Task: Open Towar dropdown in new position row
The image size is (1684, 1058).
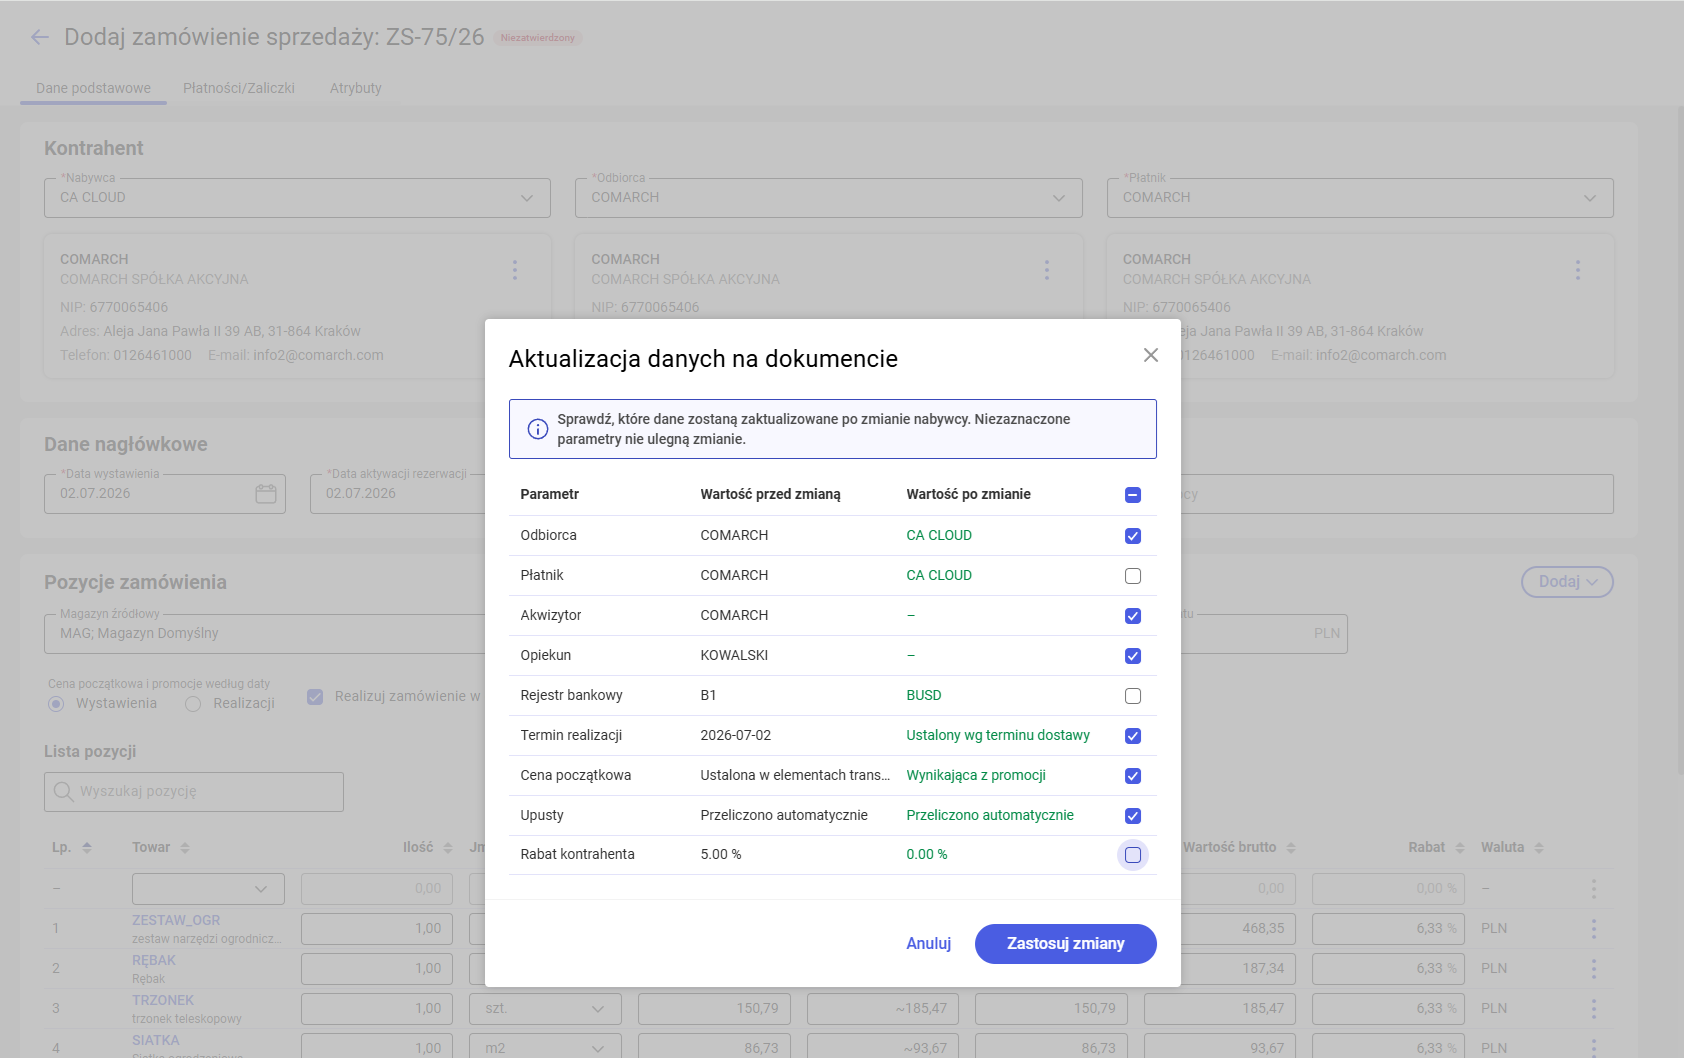Action: [x=208, y=889]
